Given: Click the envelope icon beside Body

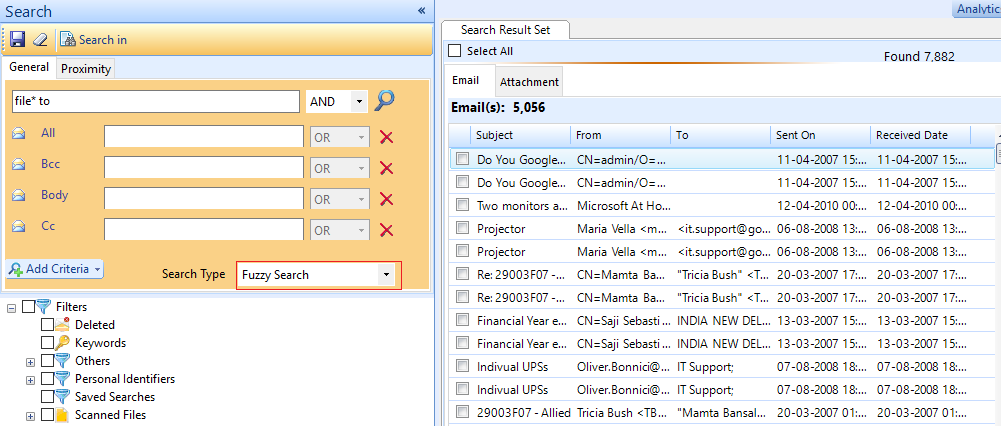Looking at the screenshot, I should click(x=19, y=195).
